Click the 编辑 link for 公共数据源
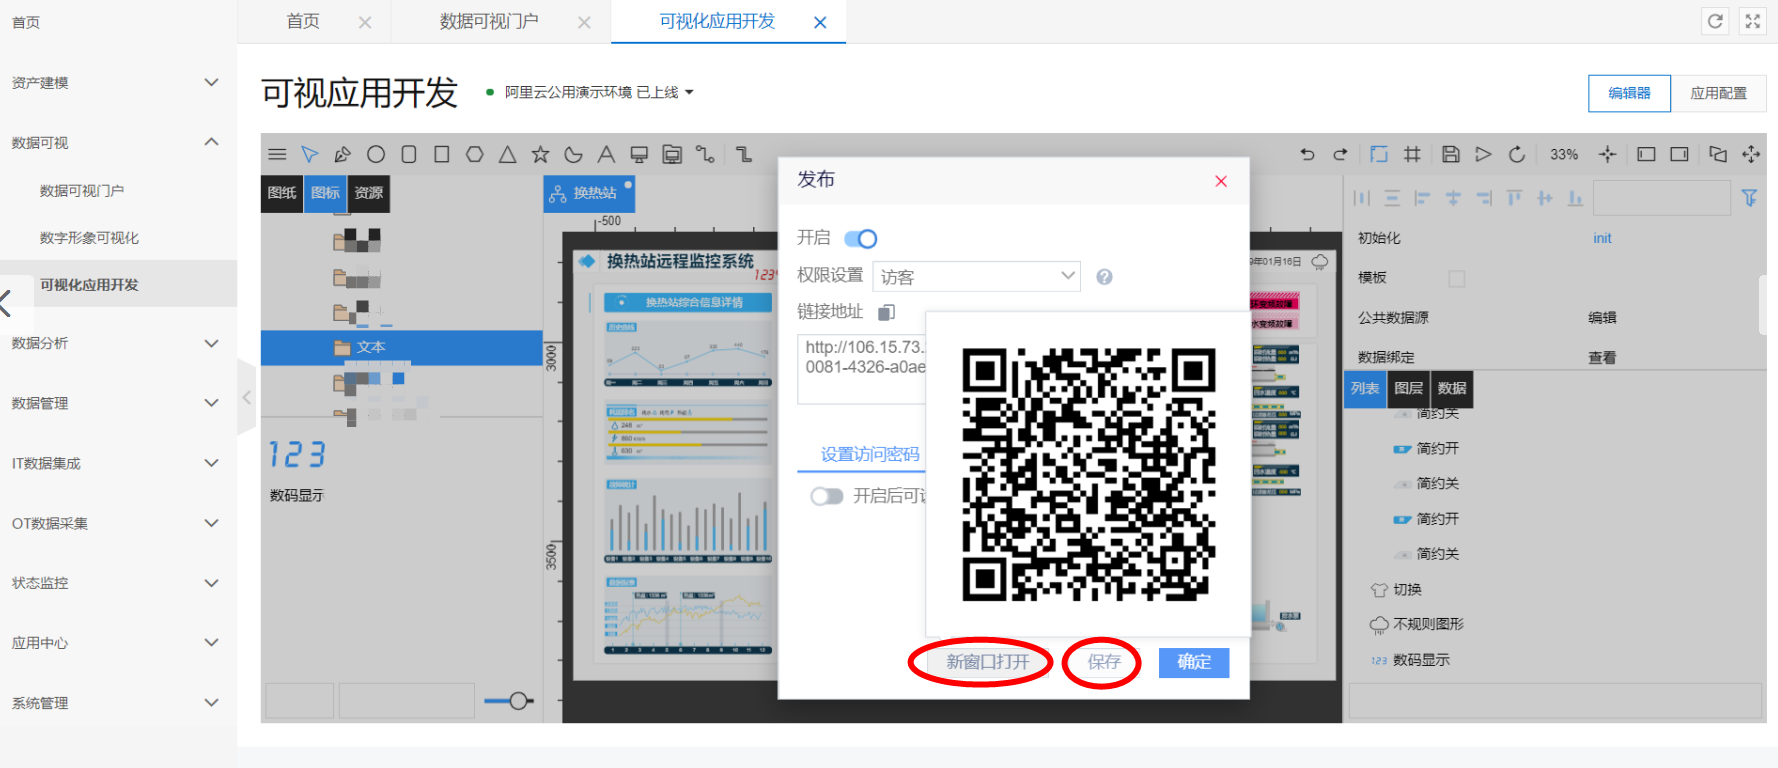Viewport: 1778px width, 768px height. click(x=1602, y=318)
